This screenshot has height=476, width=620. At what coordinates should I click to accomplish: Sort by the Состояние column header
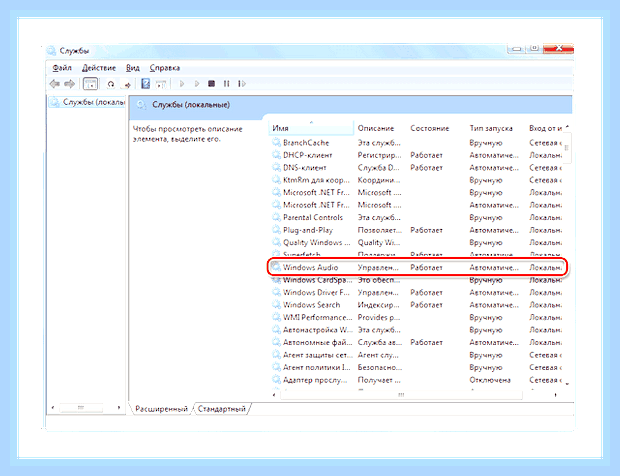coord(430,128)
